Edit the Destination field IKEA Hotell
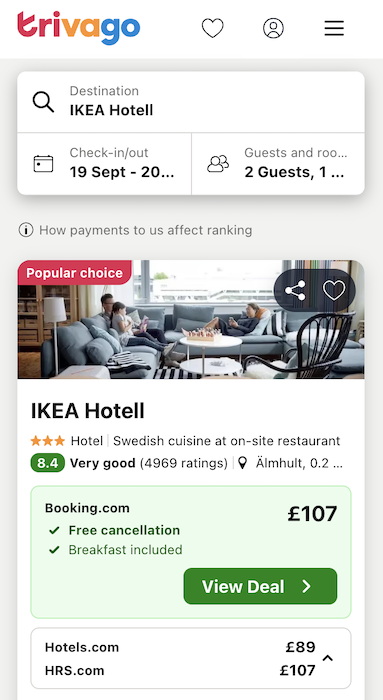 tap(191, 102)
